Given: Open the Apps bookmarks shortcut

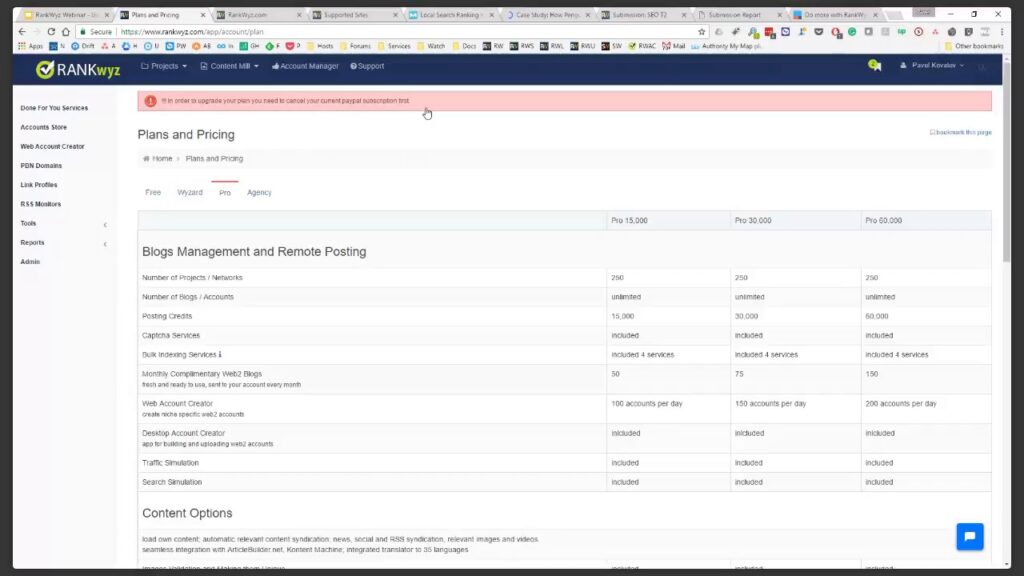Looking at the screenshot, I should coord(31,46).
